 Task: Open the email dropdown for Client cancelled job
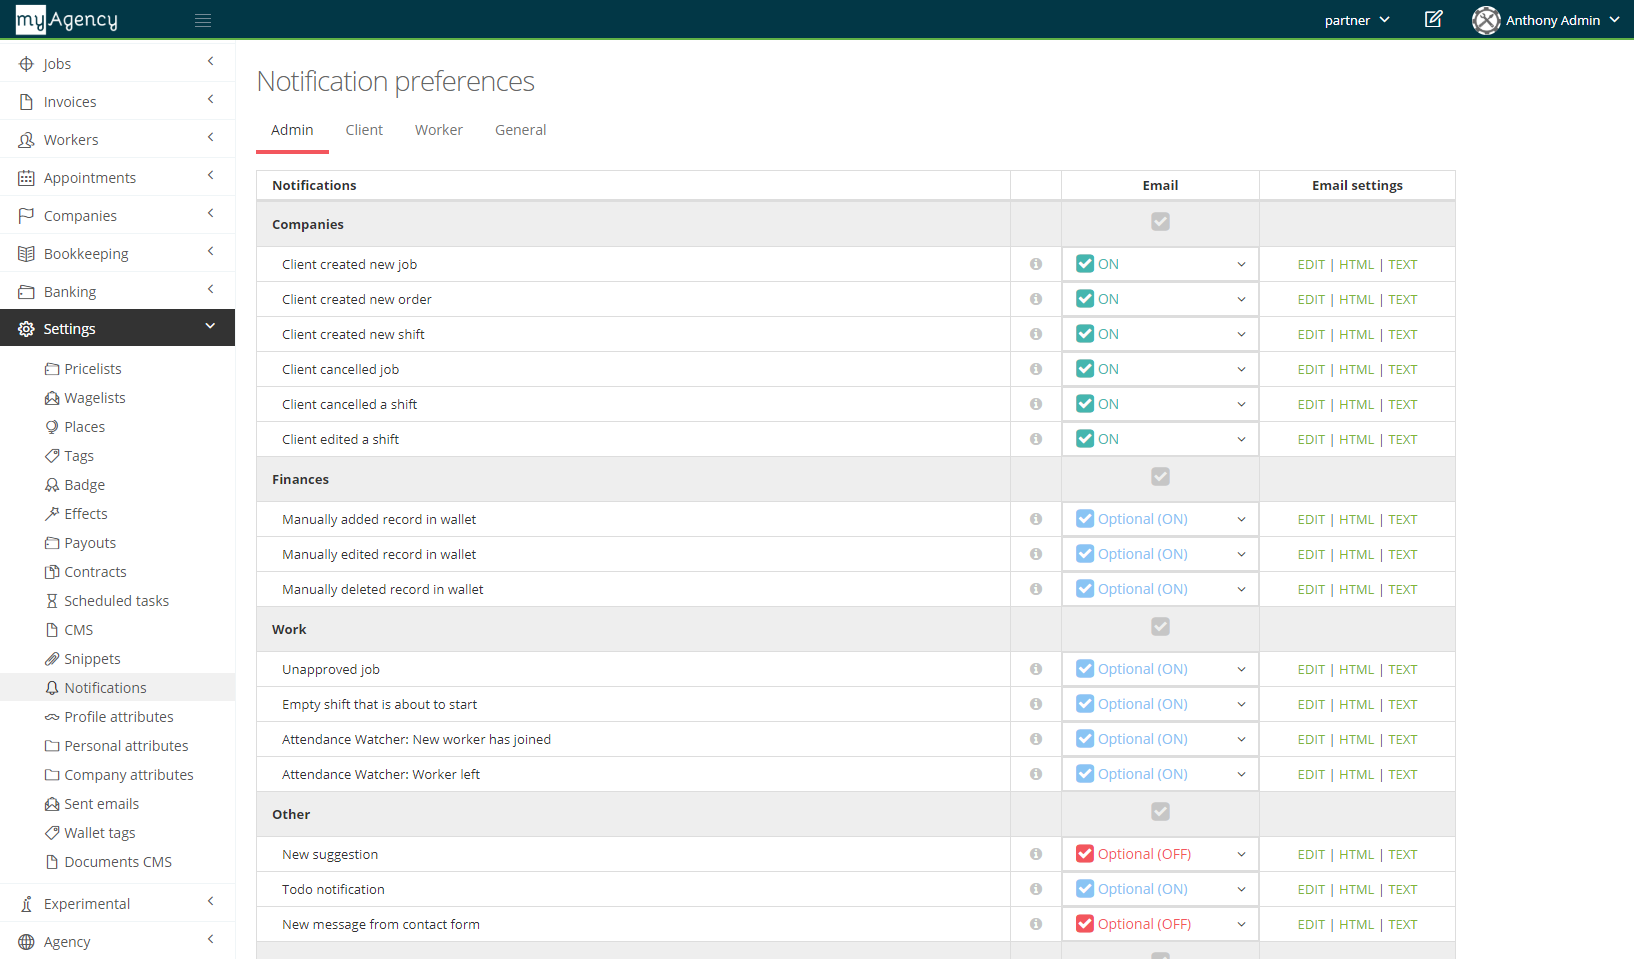coord(1240,368)
